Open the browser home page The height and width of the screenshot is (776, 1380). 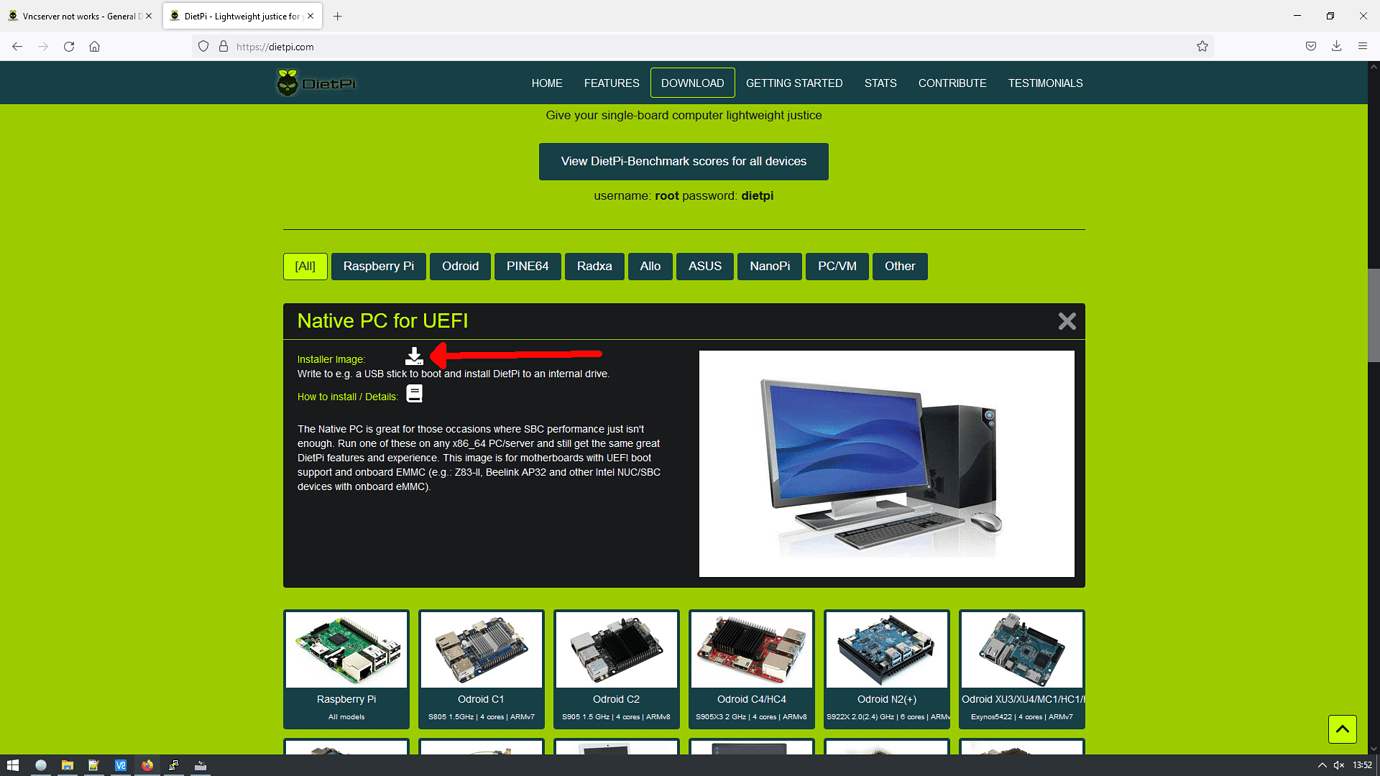[95, 46]
